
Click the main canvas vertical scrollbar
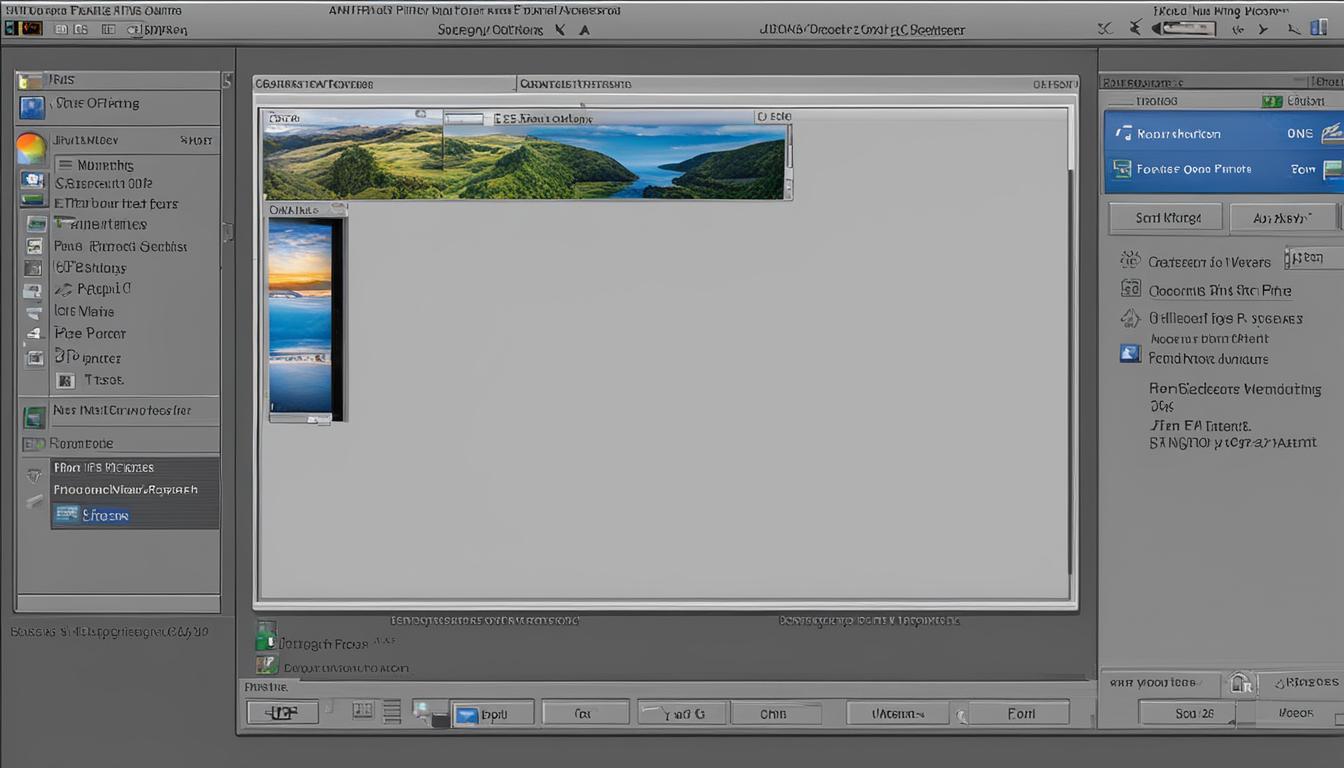tap(1072, 340)
